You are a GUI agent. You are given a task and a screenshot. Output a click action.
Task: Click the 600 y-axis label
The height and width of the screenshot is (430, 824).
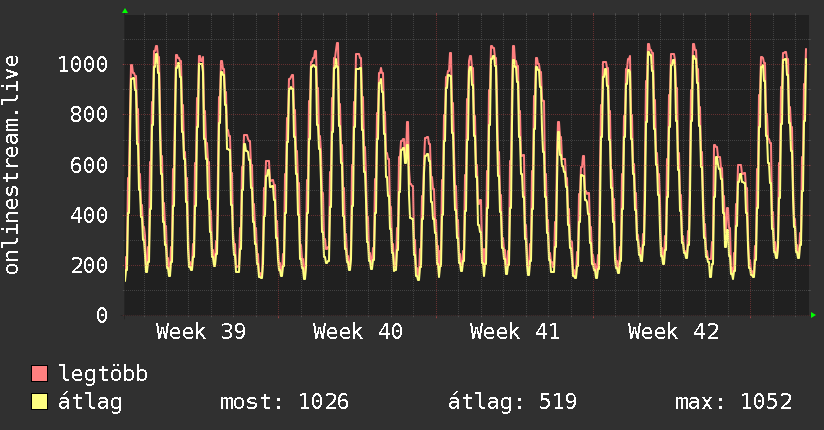pyautogui.click(x=89, y=165)
